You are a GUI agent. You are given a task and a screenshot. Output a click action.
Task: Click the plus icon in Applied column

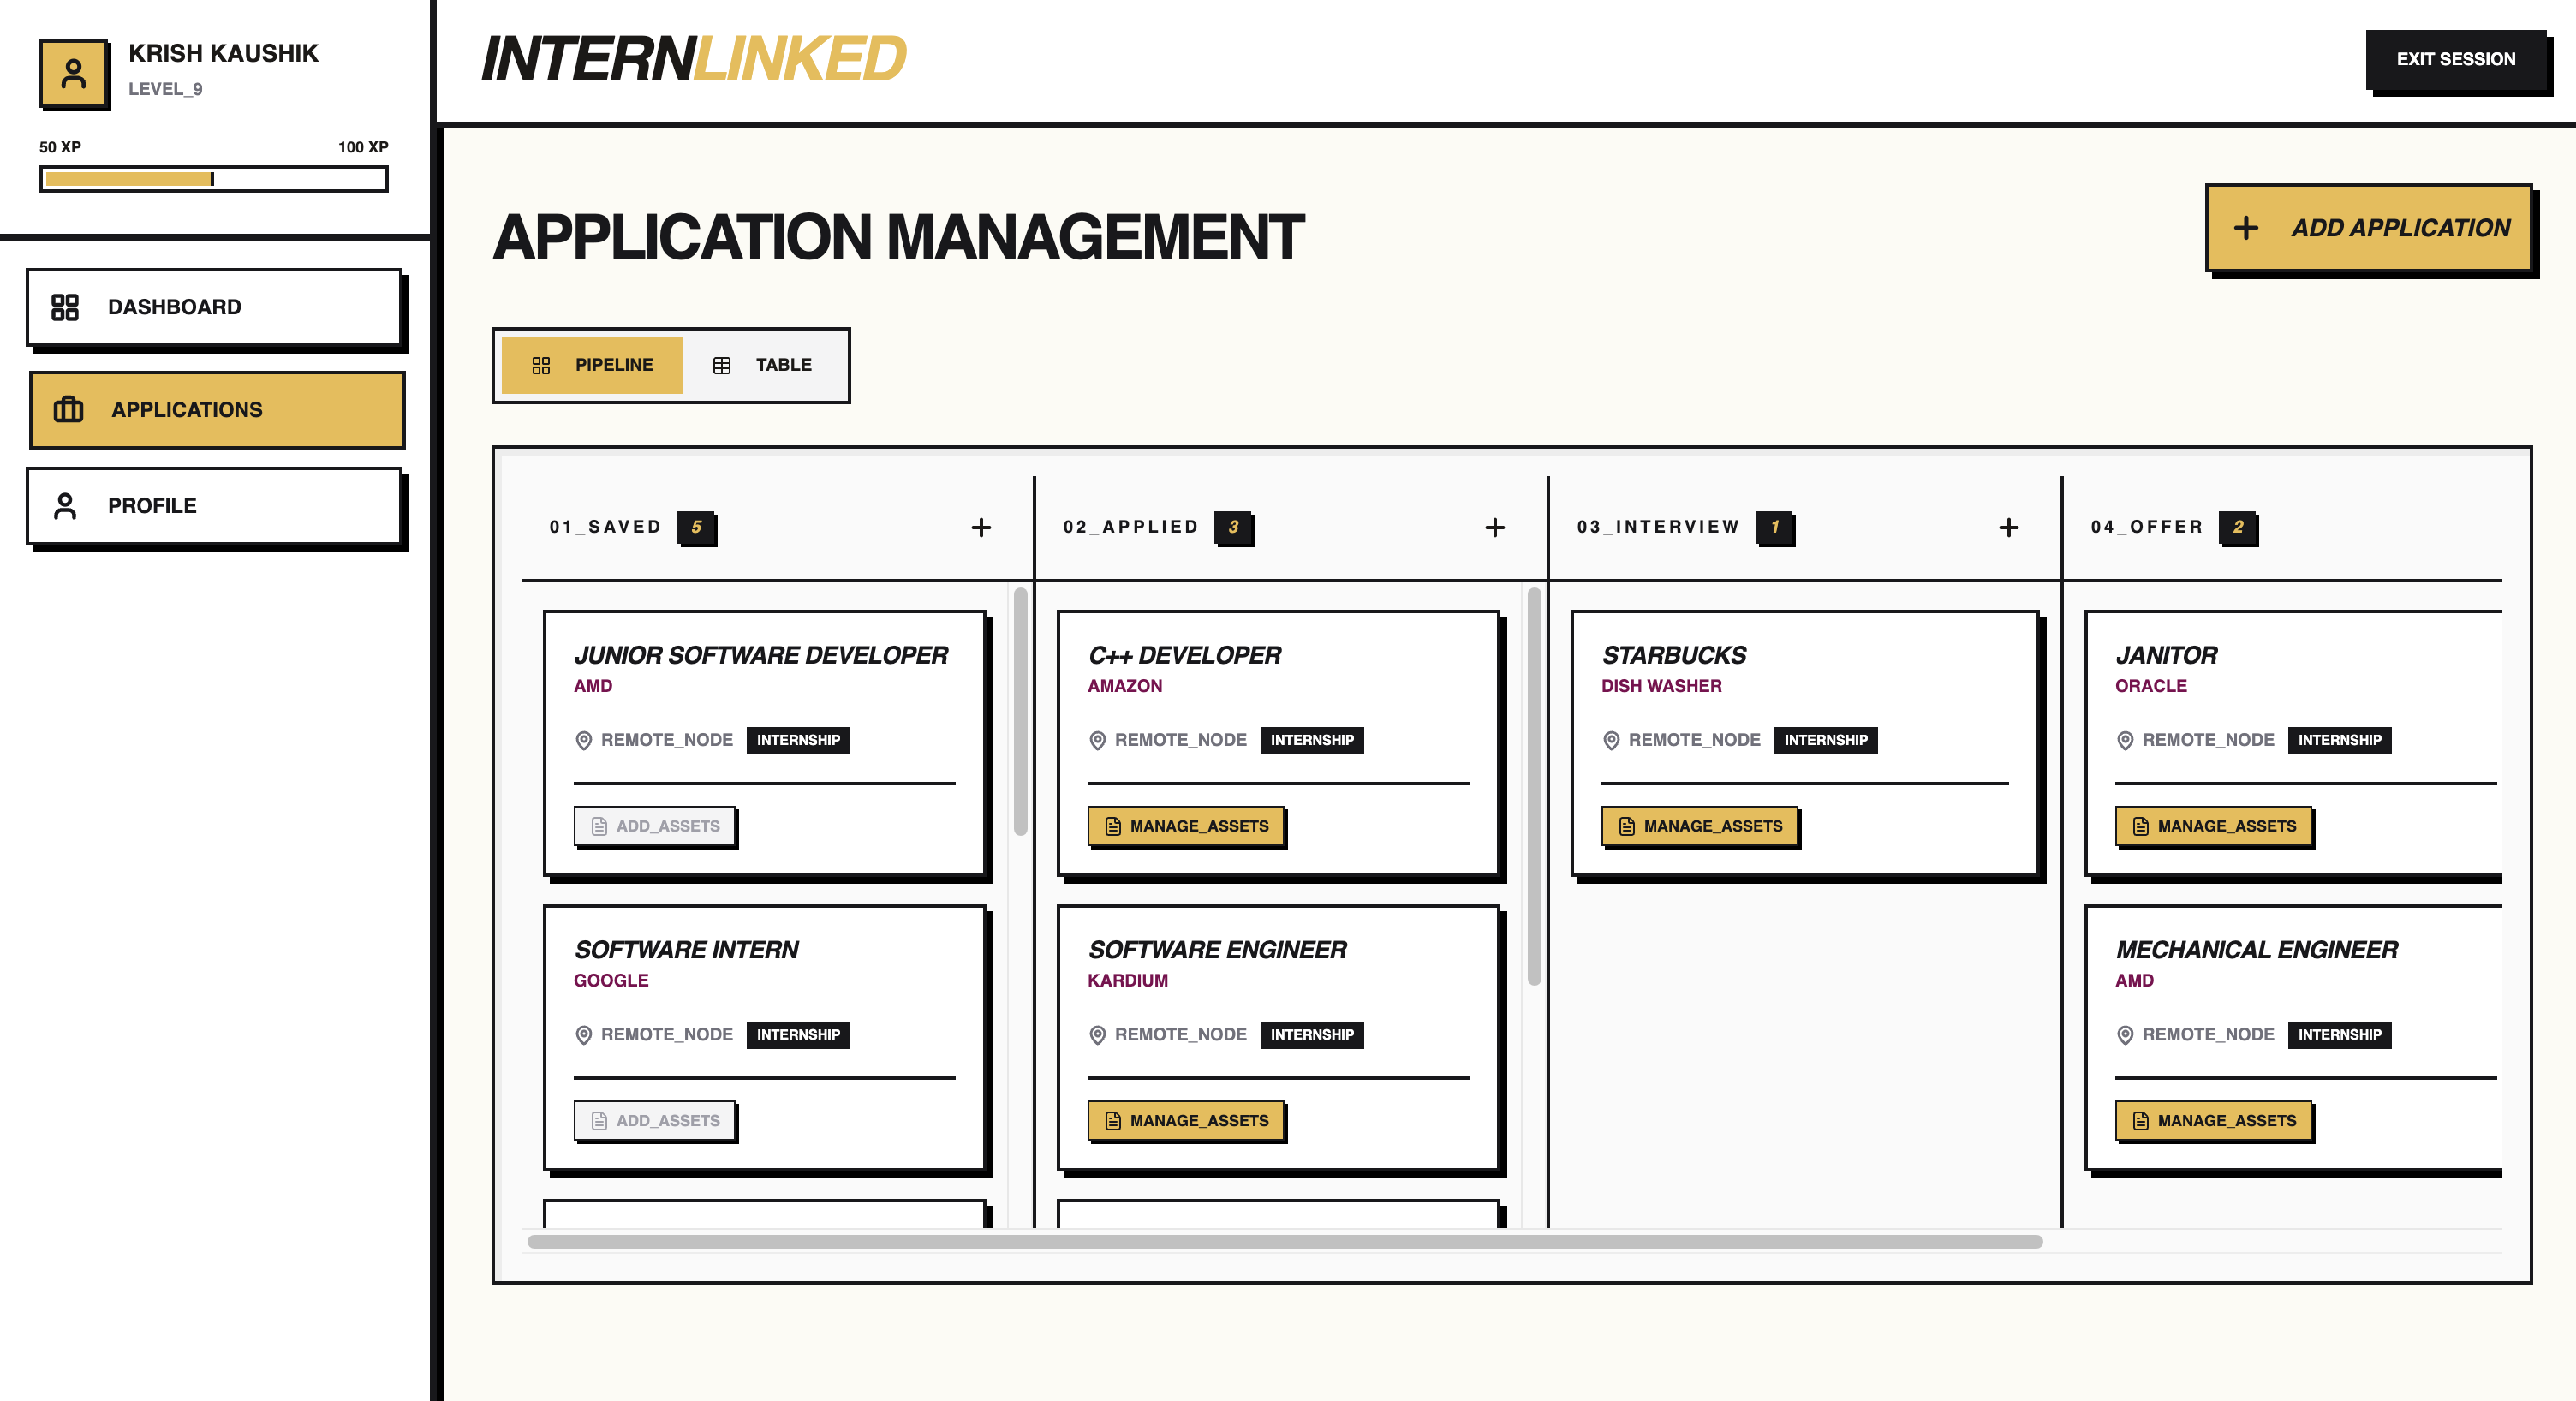(1494, 527)
